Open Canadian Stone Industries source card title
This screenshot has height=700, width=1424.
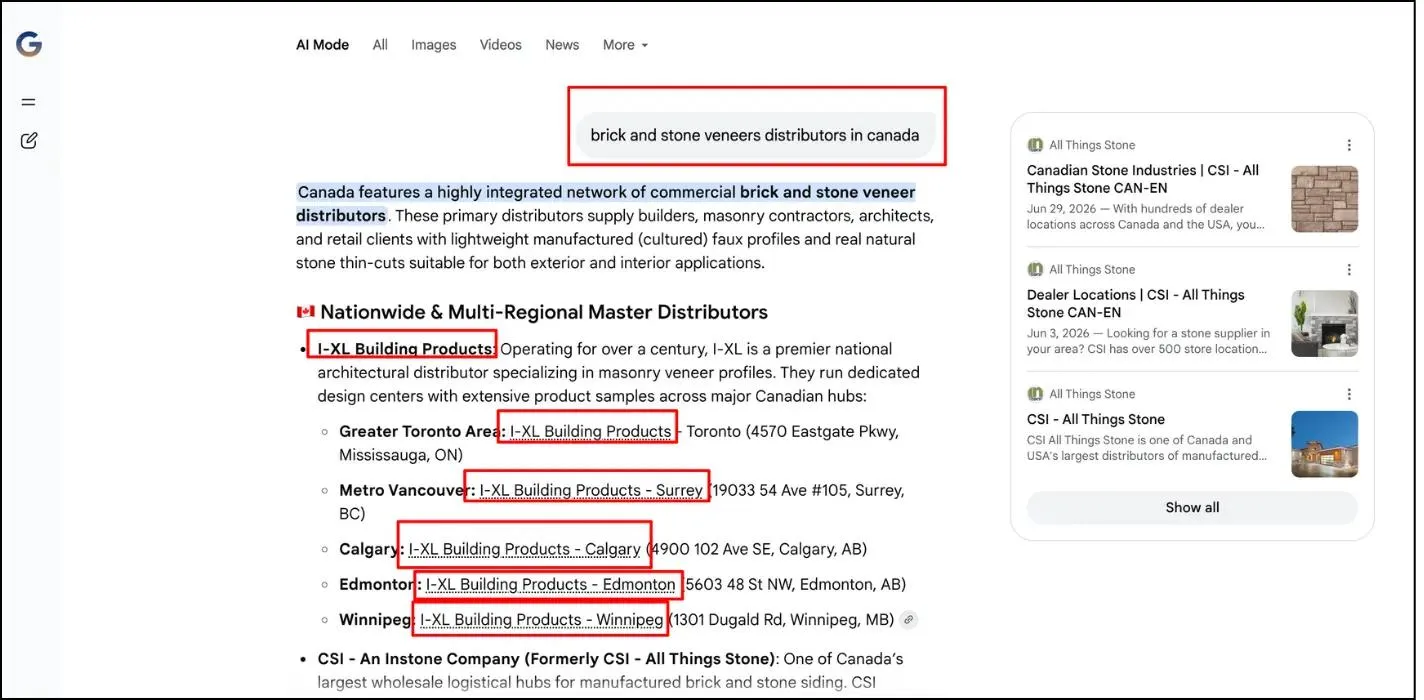[1143, 179]
